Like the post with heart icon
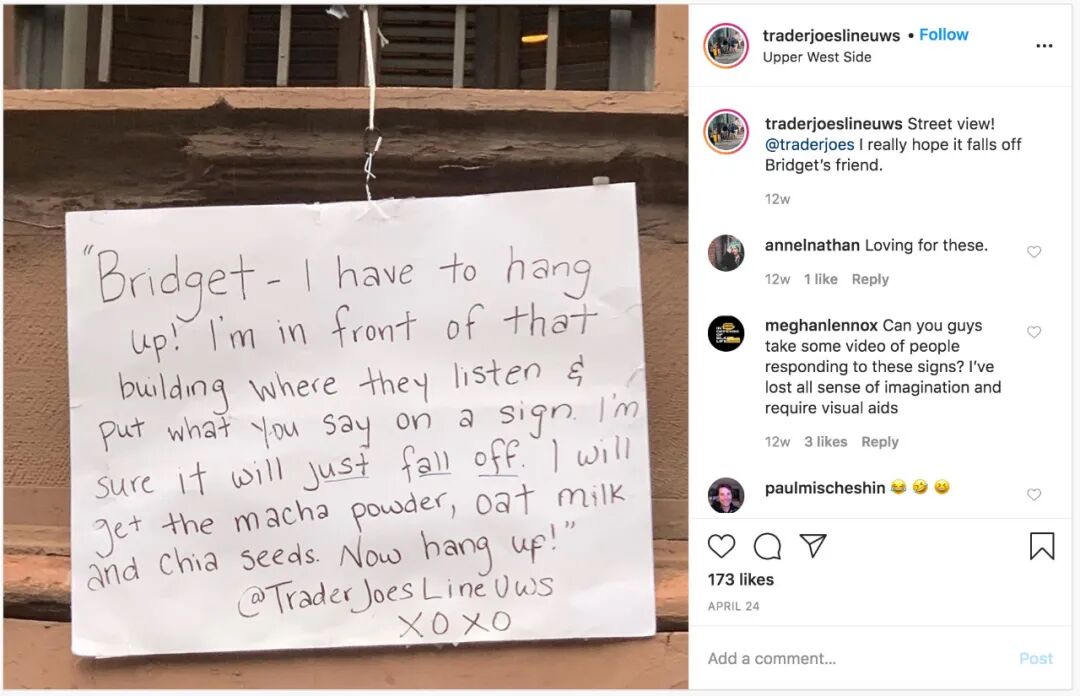Image resolution: width=1080 pixels, height=696 pixels. click(x=721, y=546)
